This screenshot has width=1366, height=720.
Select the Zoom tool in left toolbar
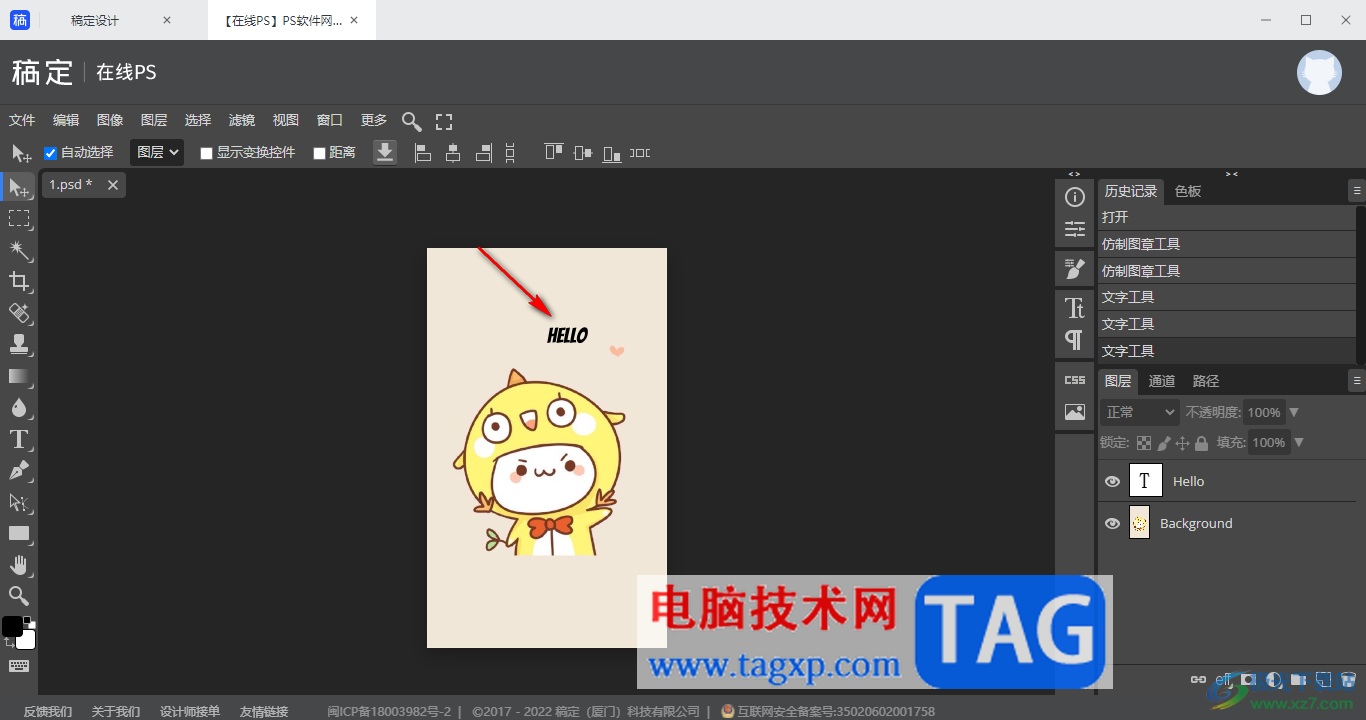click(19, 596)
